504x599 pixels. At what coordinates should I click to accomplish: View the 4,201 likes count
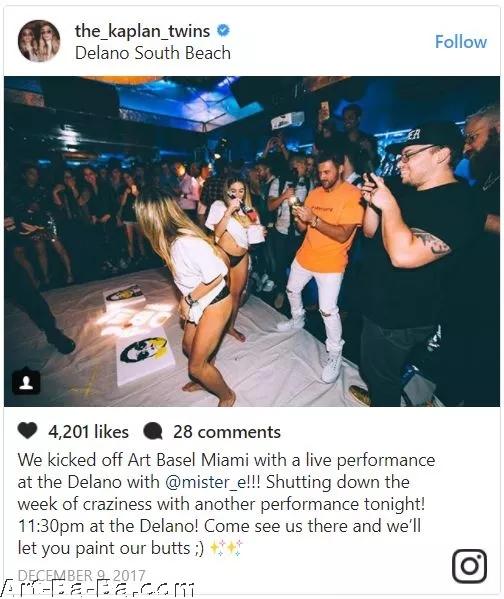(x=88, y=432)
